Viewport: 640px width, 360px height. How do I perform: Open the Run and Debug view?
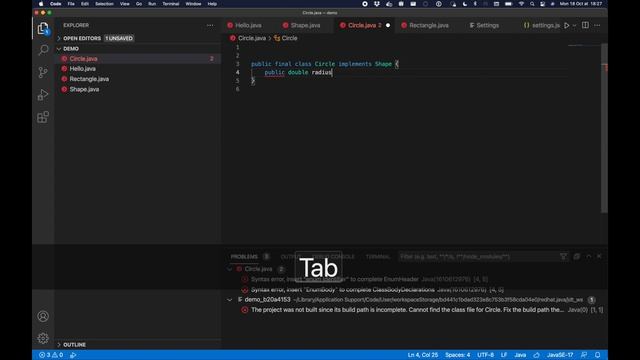point(43,95)
